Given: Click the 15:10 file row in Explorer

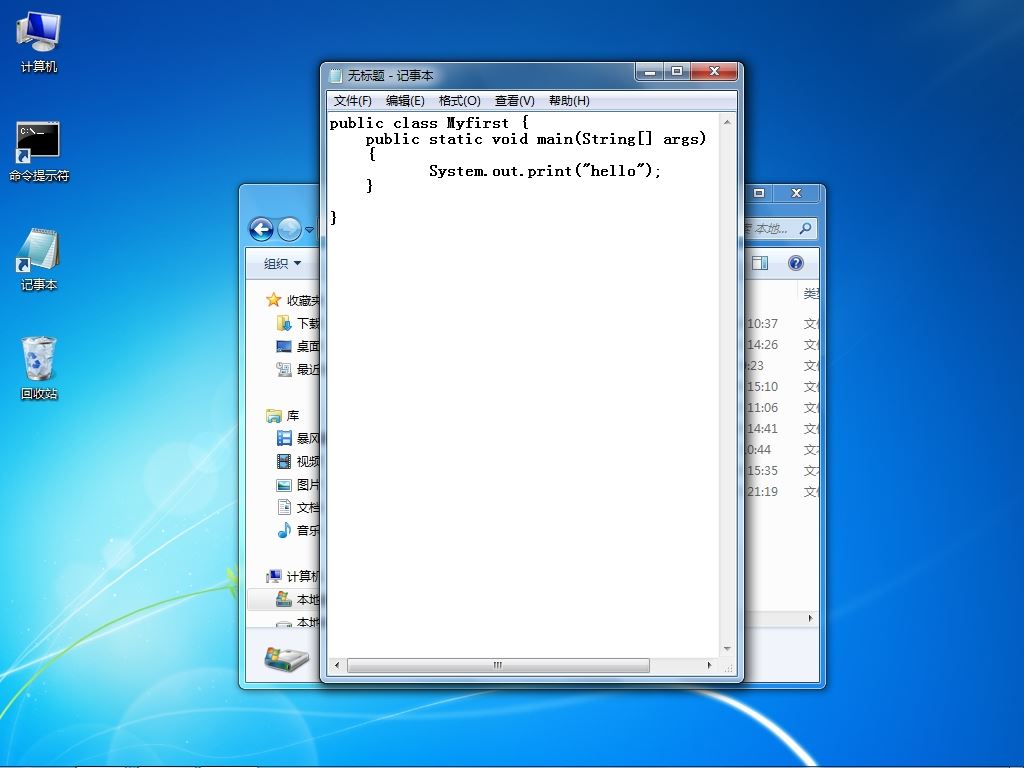Looking at the screenshot, I should click(x=782, y=387).
